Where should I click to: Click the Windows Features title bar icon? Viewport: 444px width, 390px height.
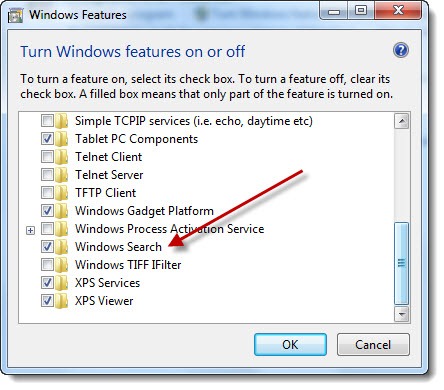[x=15, y=15]
